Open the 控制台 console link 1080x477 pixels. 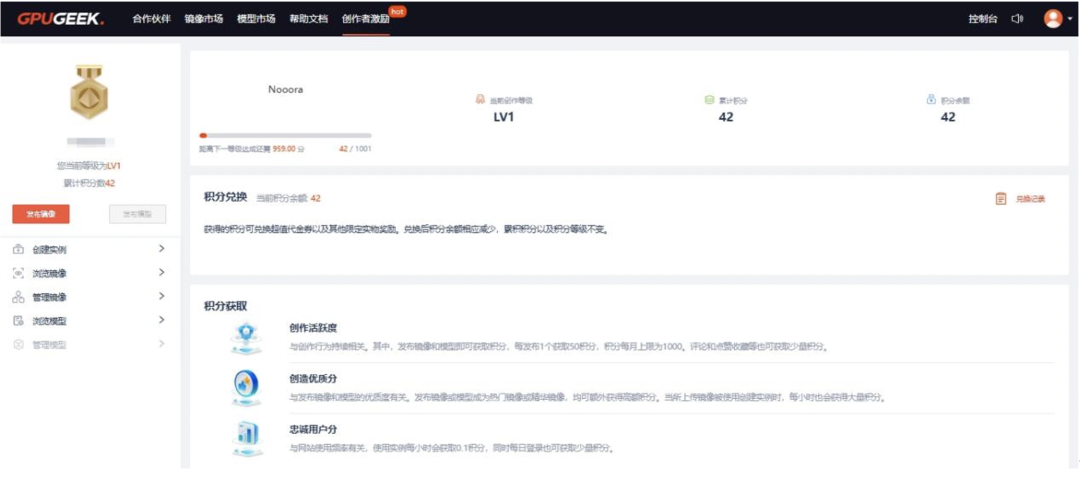pos(983,19)
